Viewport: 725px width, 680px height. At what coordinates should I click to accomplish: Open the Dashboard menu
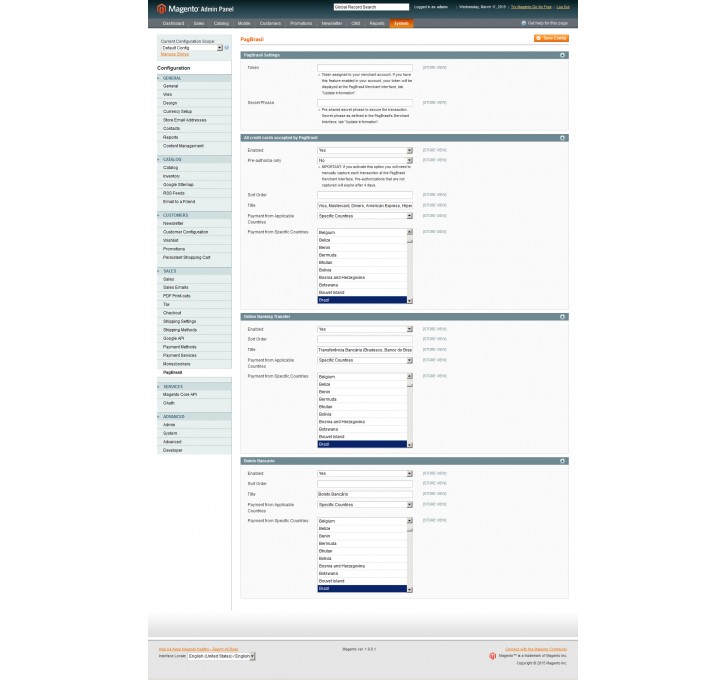point(173,24)
